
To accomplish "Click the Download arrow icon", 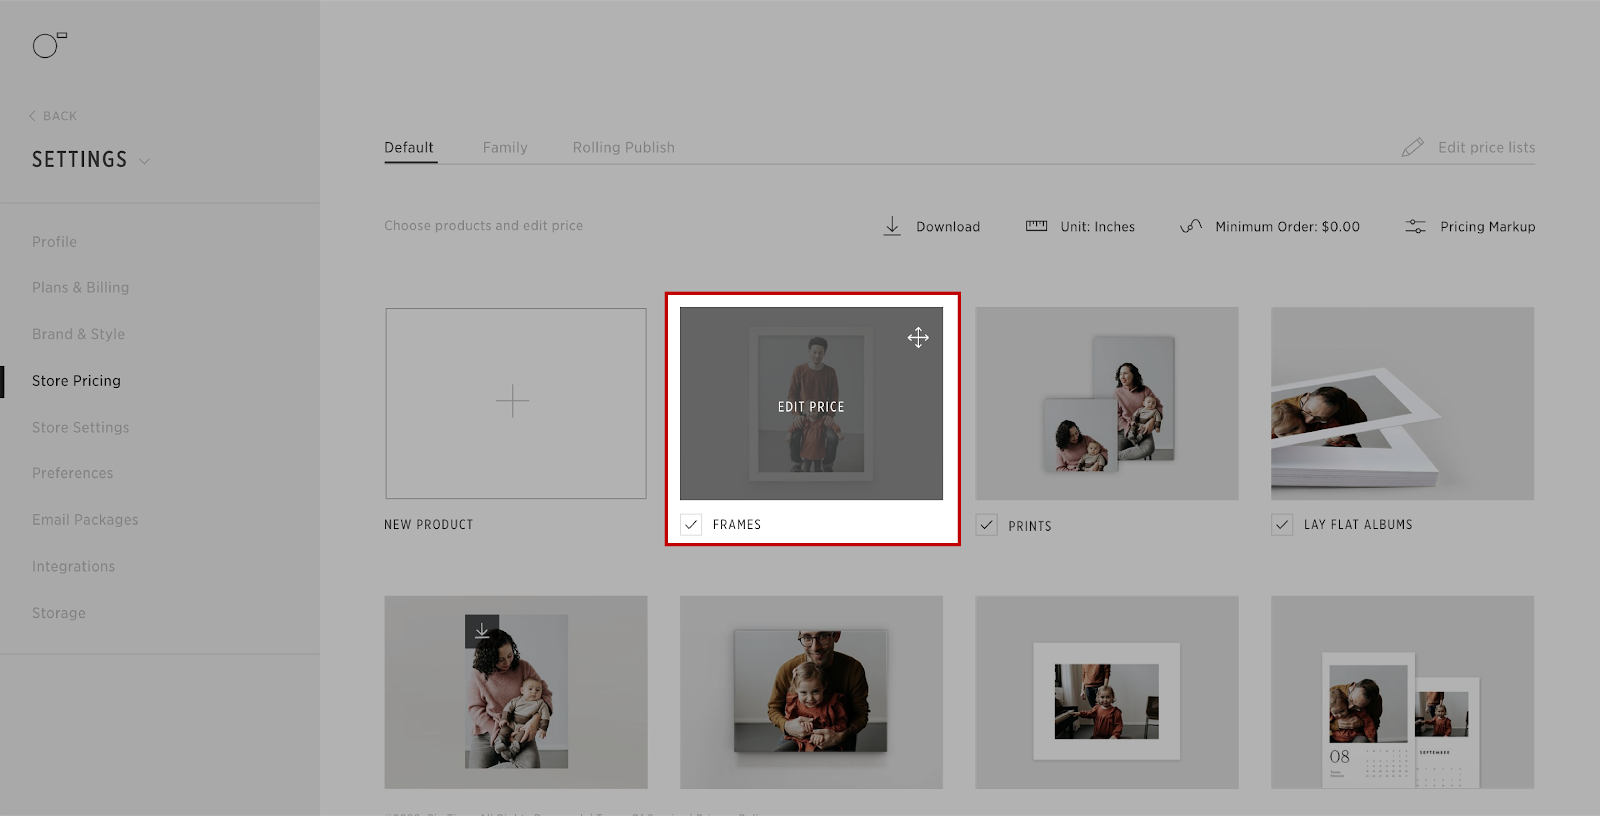I will 892,226.
